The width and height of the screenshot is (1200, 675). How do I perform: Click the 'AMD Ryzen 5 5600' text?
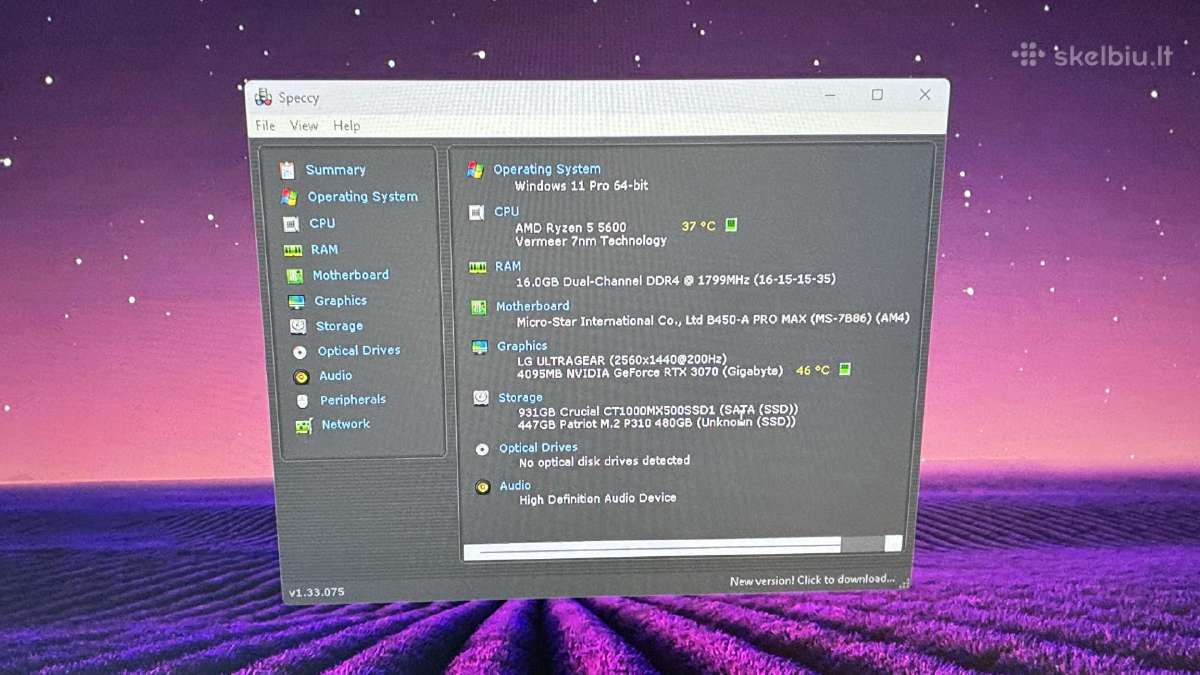point(571,227)
